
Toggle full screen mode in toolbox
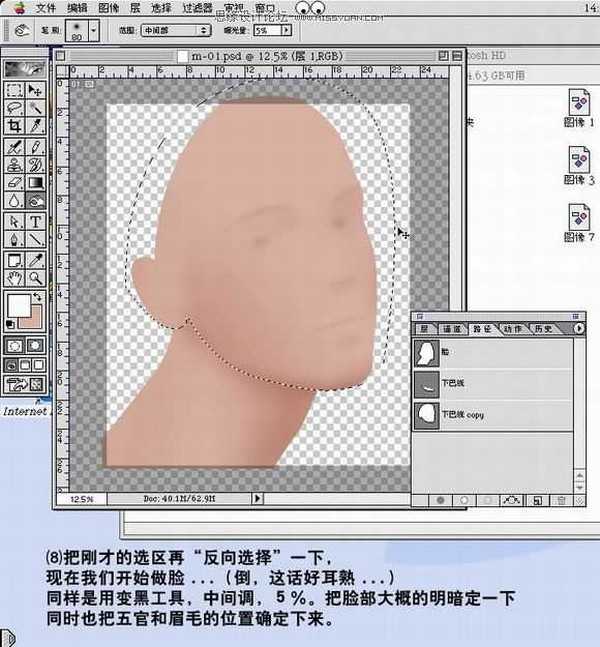(x=36, y=365)
